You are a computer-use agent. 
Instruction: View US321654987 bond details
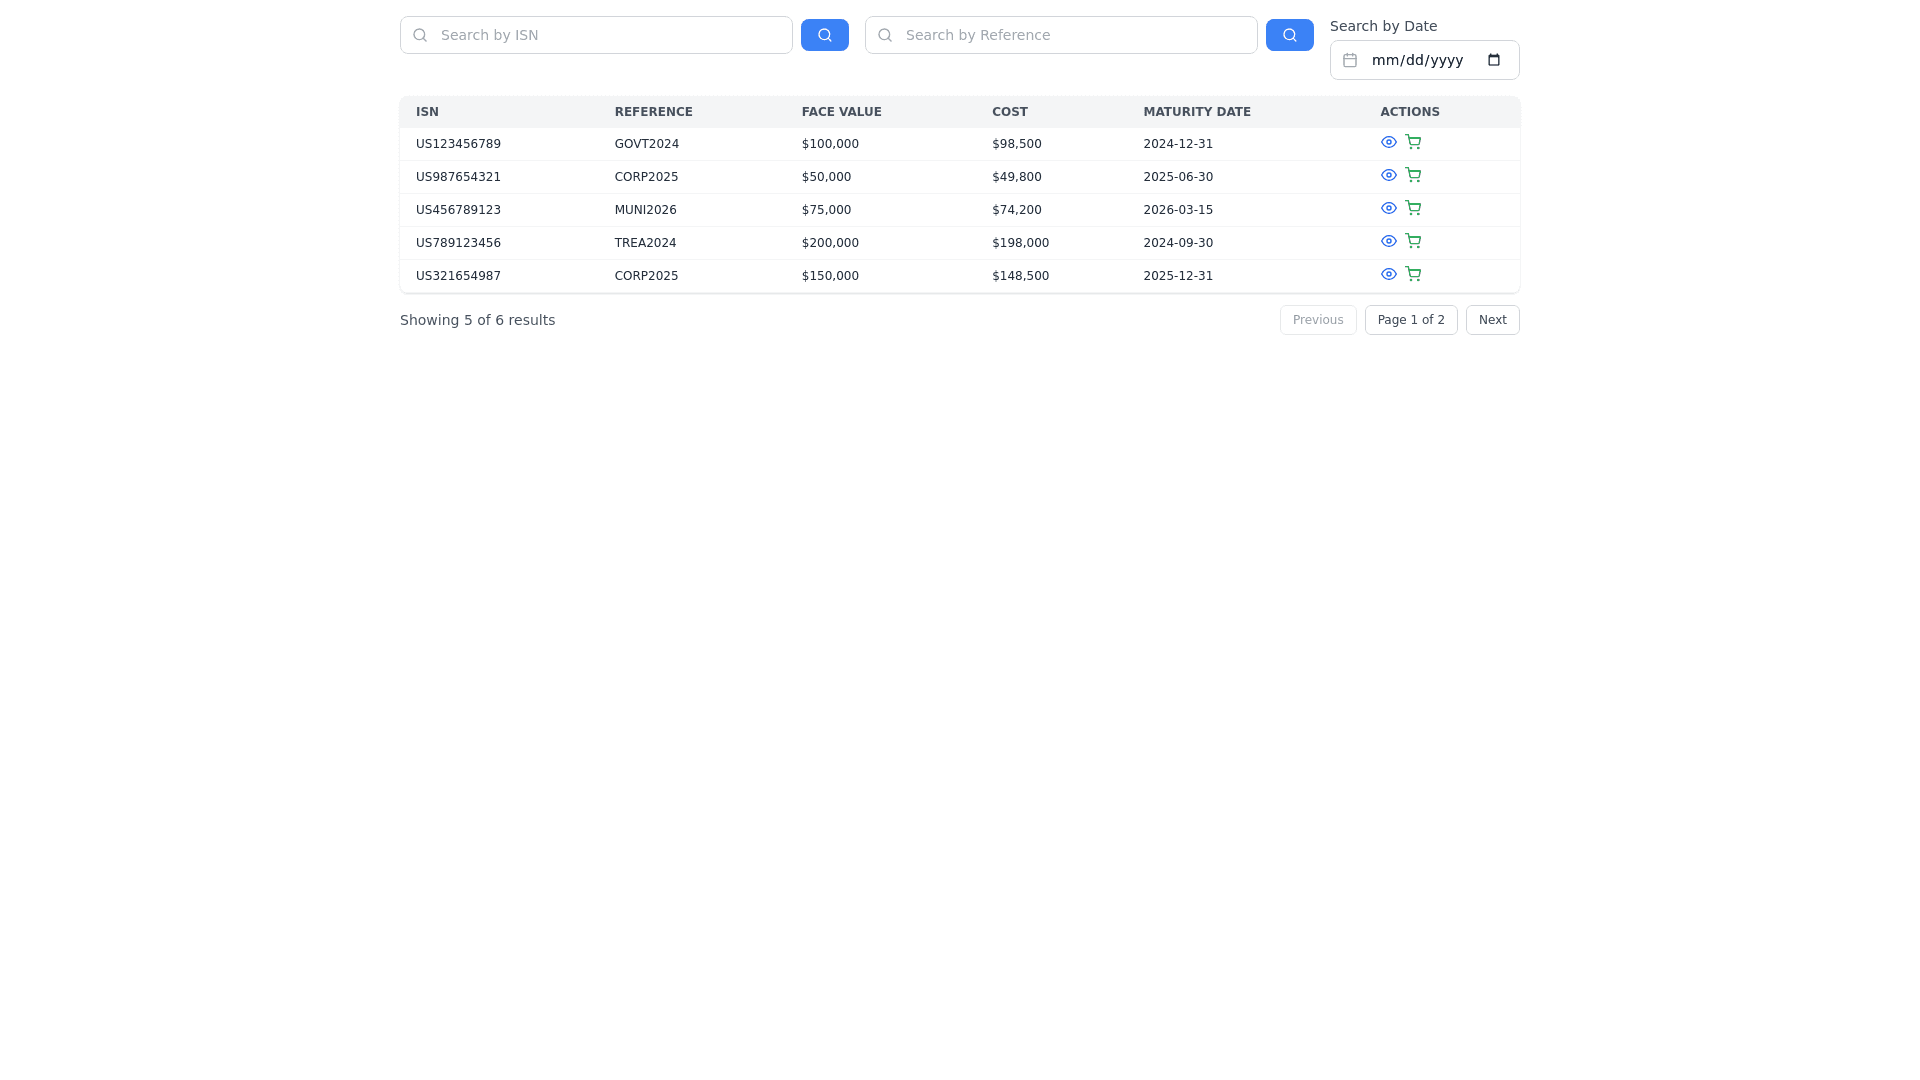(x=1388, y=274)
